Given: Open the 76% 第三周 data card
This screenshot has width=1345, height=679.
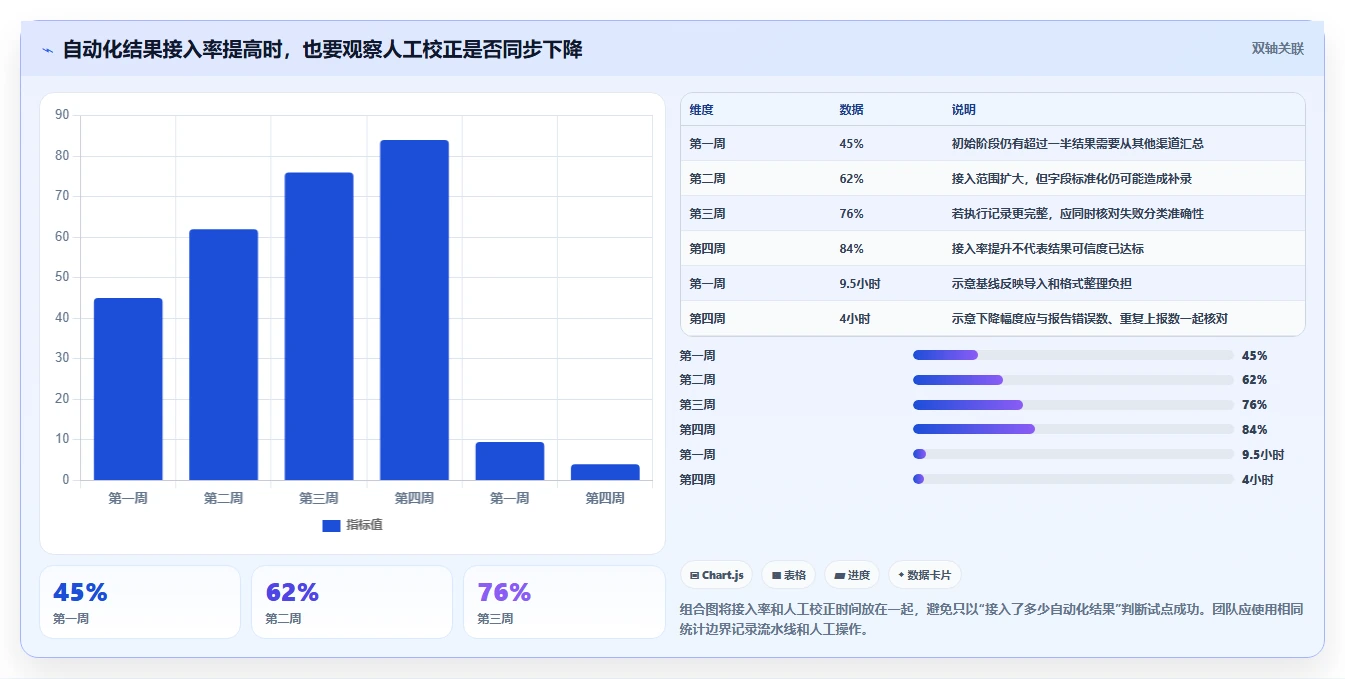Looking at the screenshot, I should [x=565, y=602].
